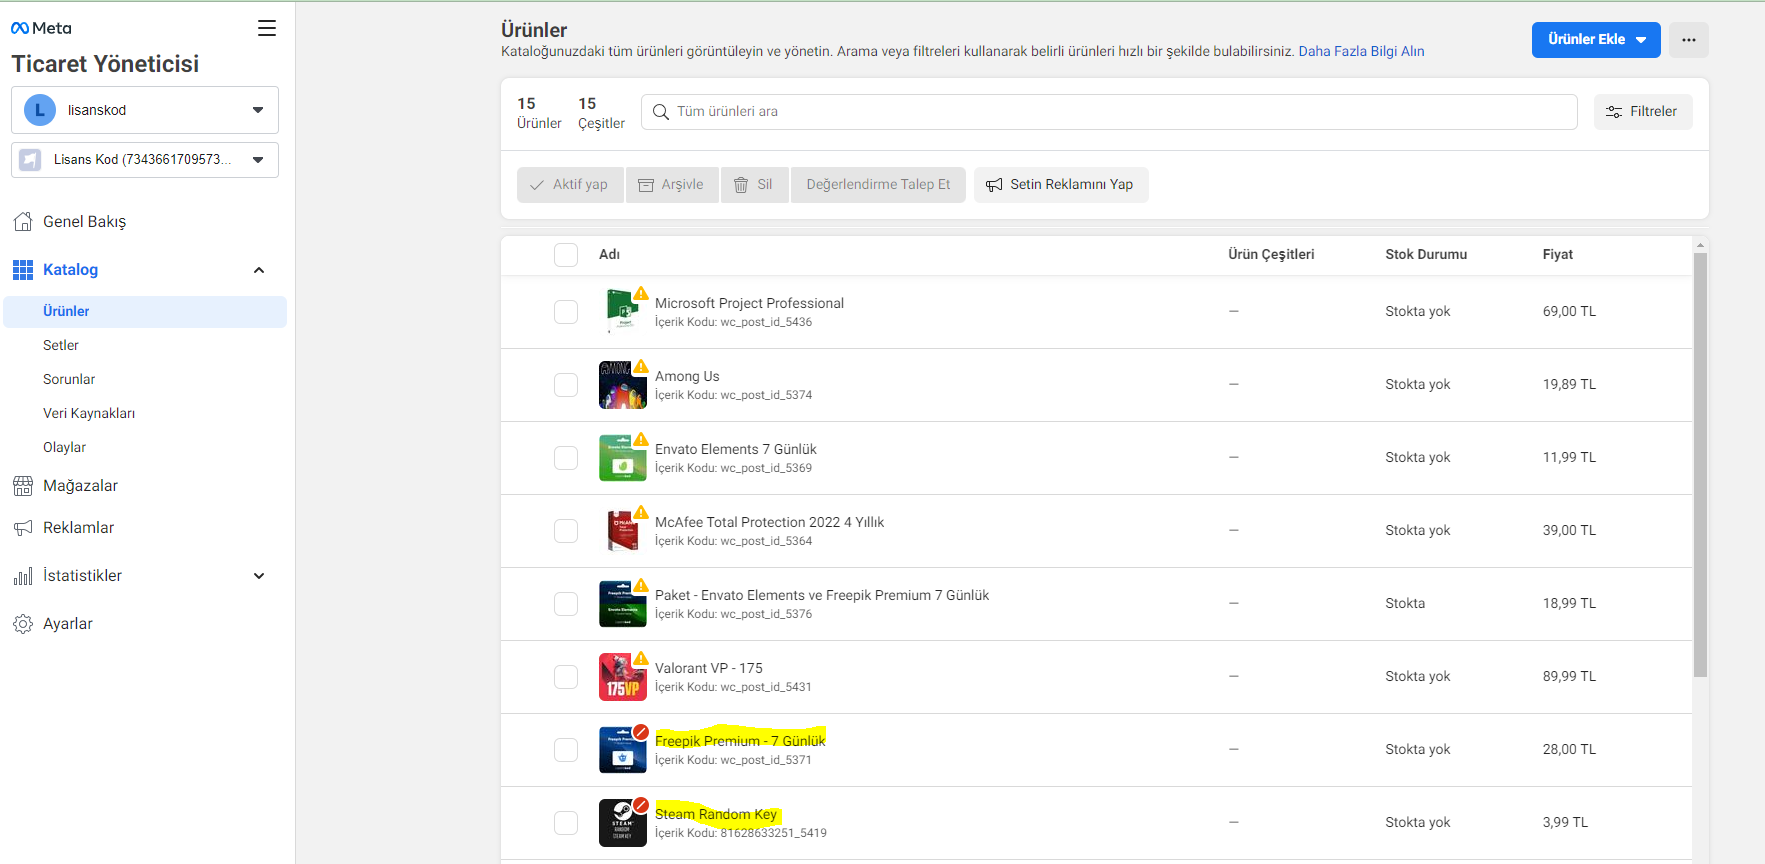The image size is (1765, 864).
Task: Open the Ürünler Ekle dropdown button
Action: pyautogui.click(x=1596, y=40)
